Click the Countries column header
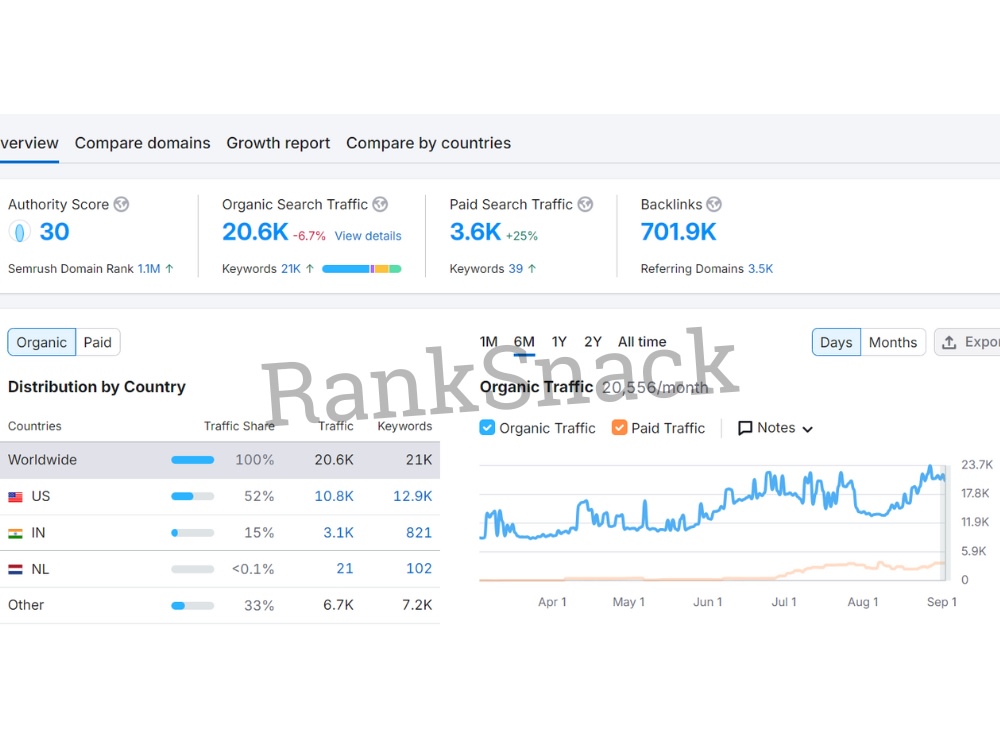The width and height of the screenshot is (1000, 750). [x=34, y=426]
